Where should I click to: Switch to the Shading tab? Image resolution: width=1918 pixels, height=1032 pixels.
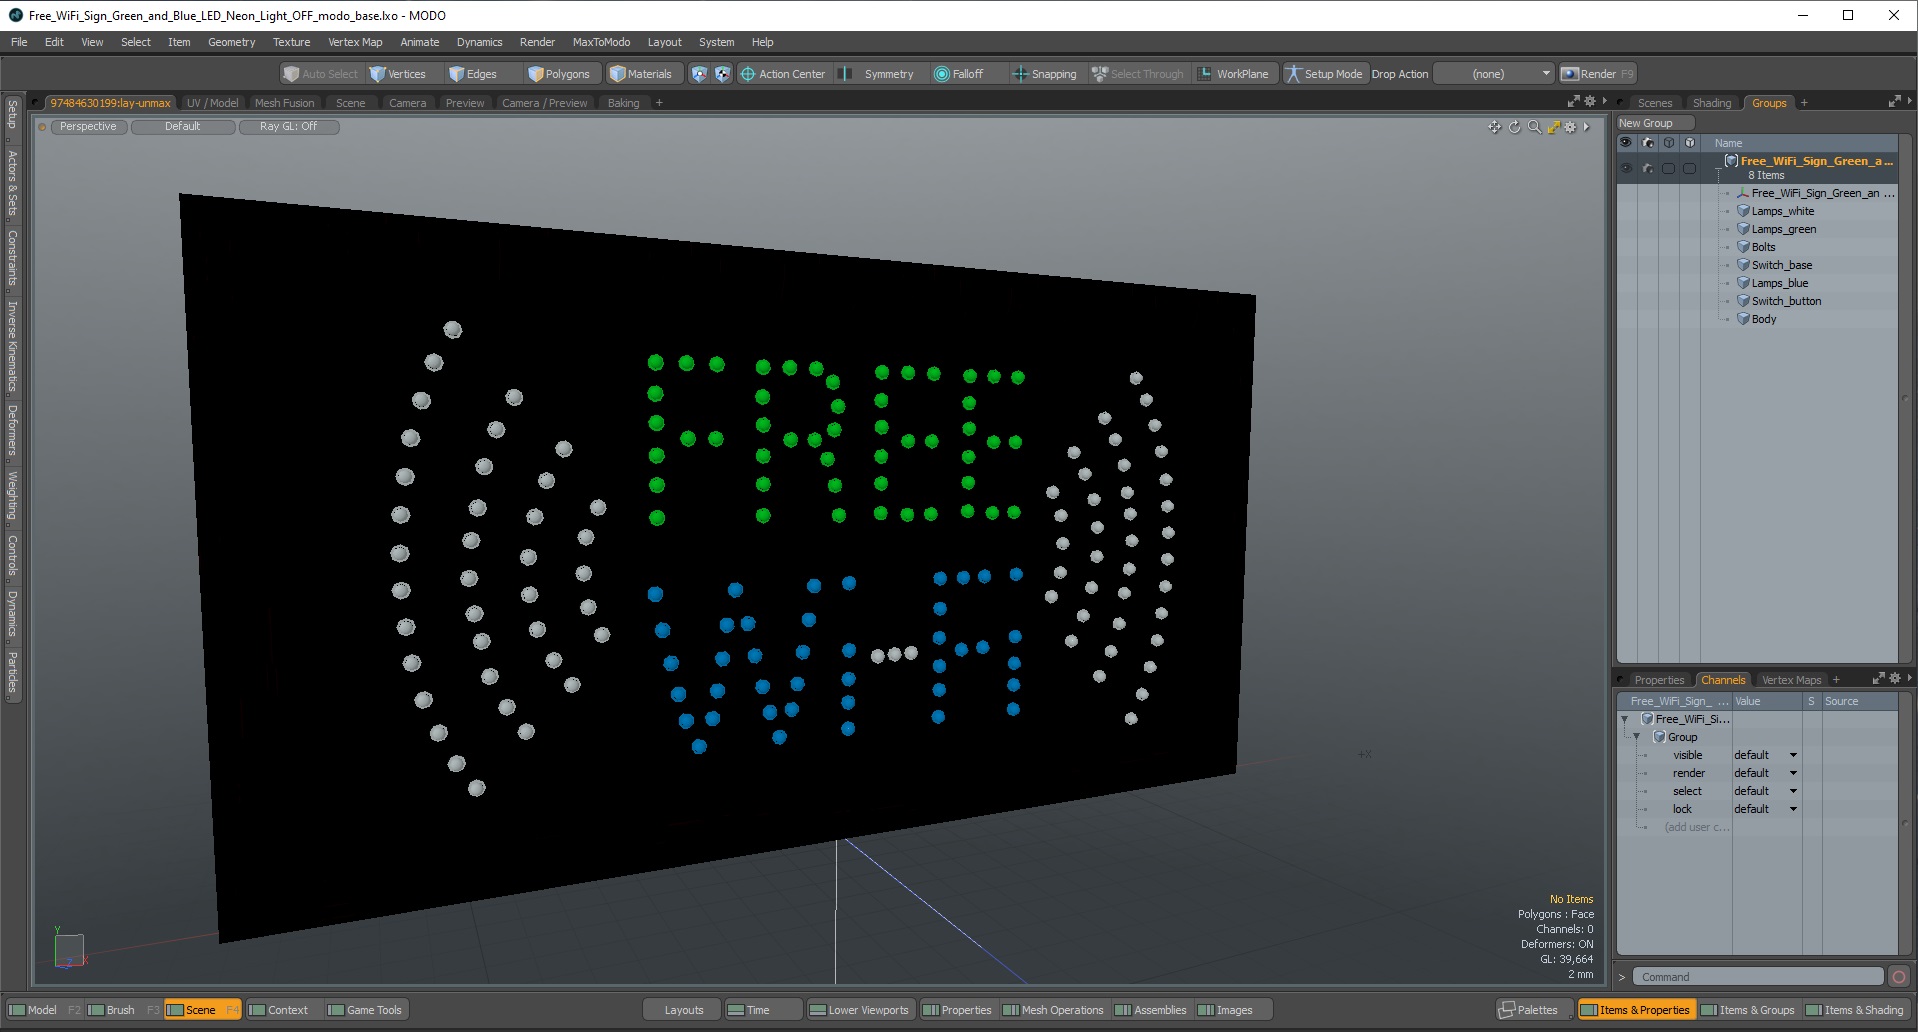tap(1711, 103)
